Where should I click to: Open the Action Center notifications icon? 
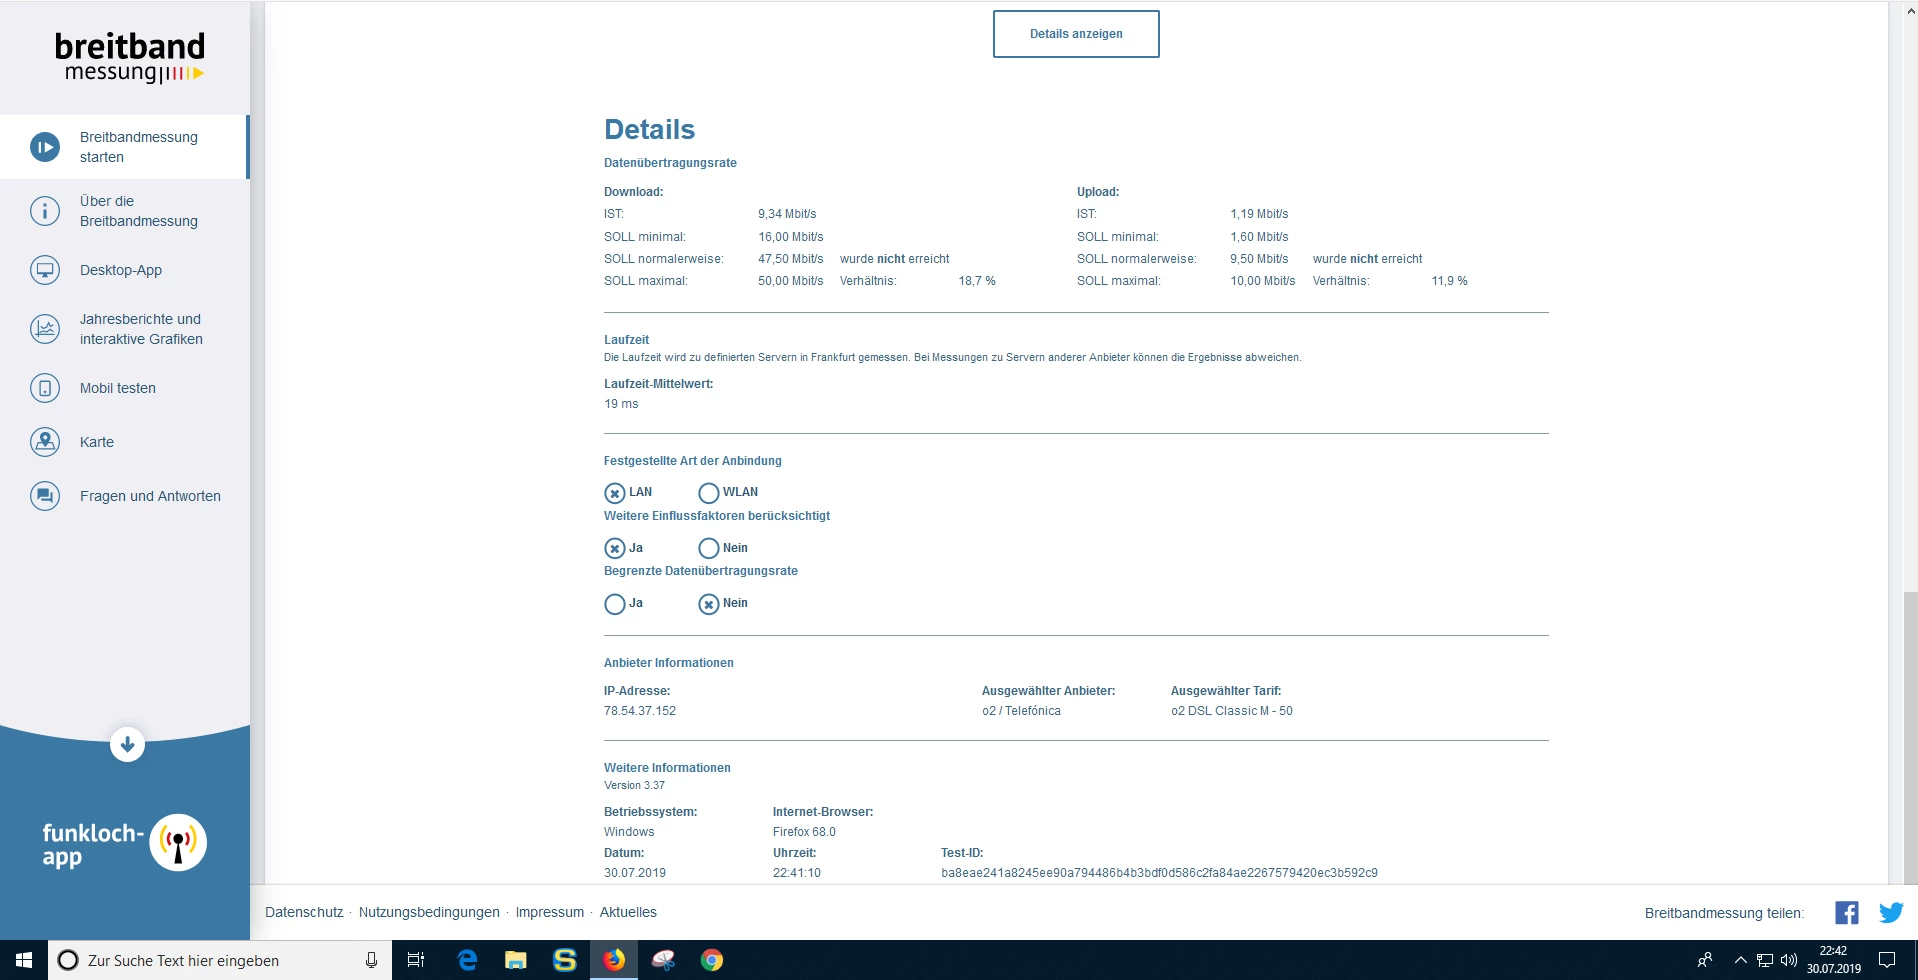pyautogui.click(x=1887, y=960)
